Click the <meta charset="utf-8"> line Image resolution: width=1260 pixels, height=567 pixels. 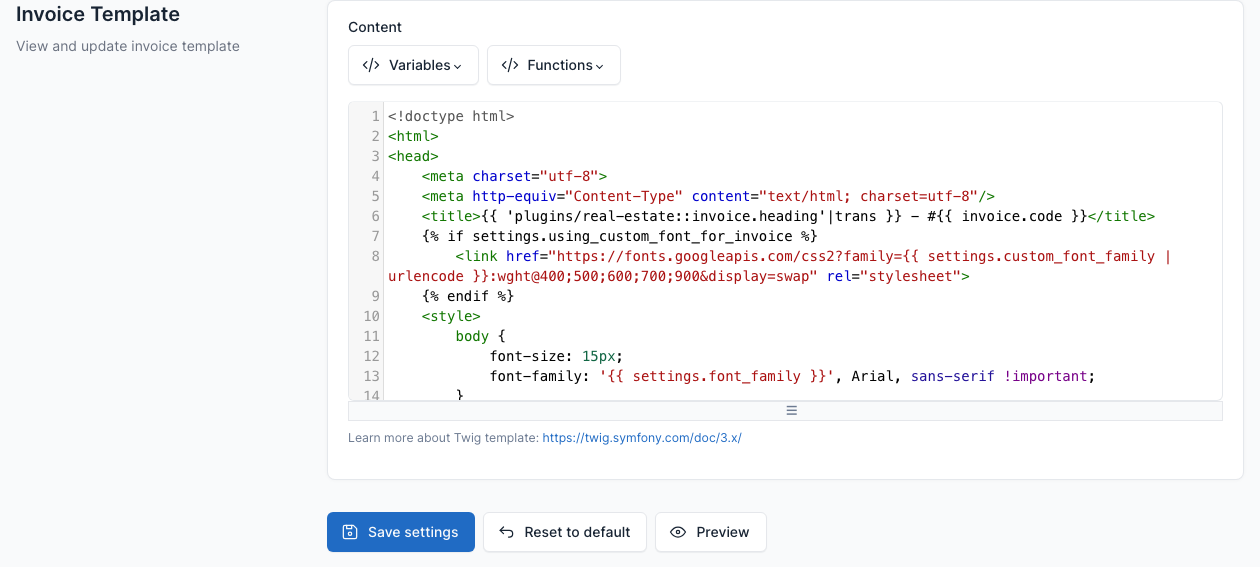pyautogui.click(x=514, y=176)
